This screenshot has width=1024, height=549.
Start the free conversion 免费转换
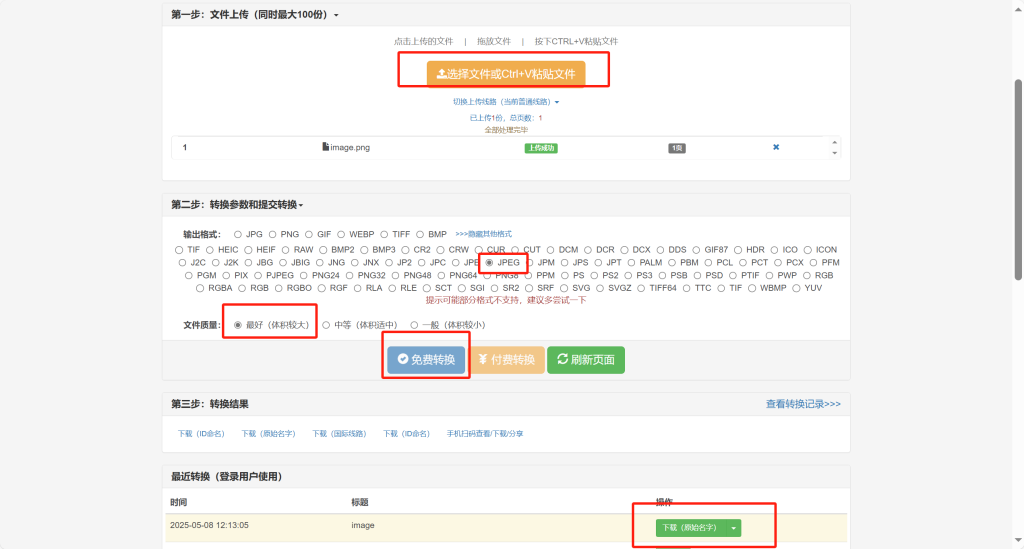pyautogui.click(x=426, y=360)
